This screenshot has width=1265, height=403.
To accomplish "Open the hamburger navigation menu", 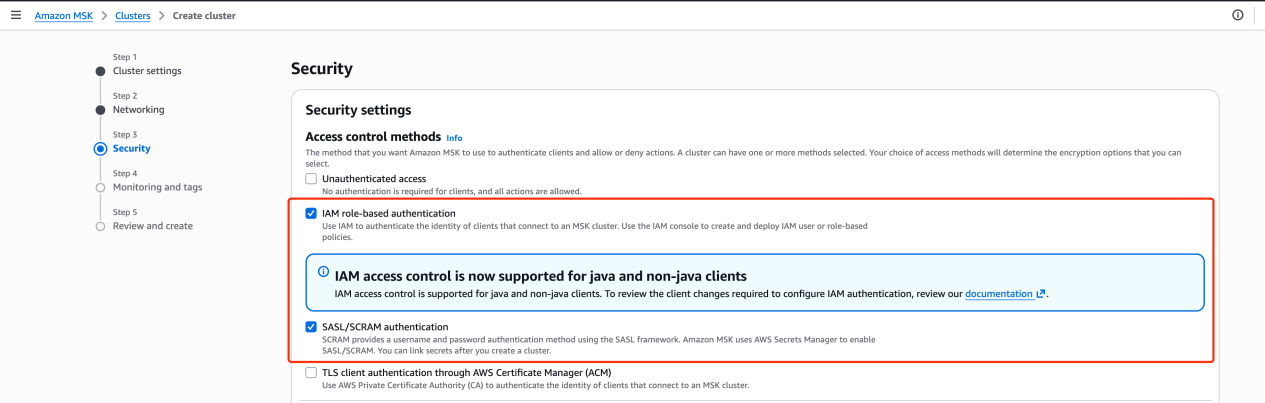I will (15, 15).
